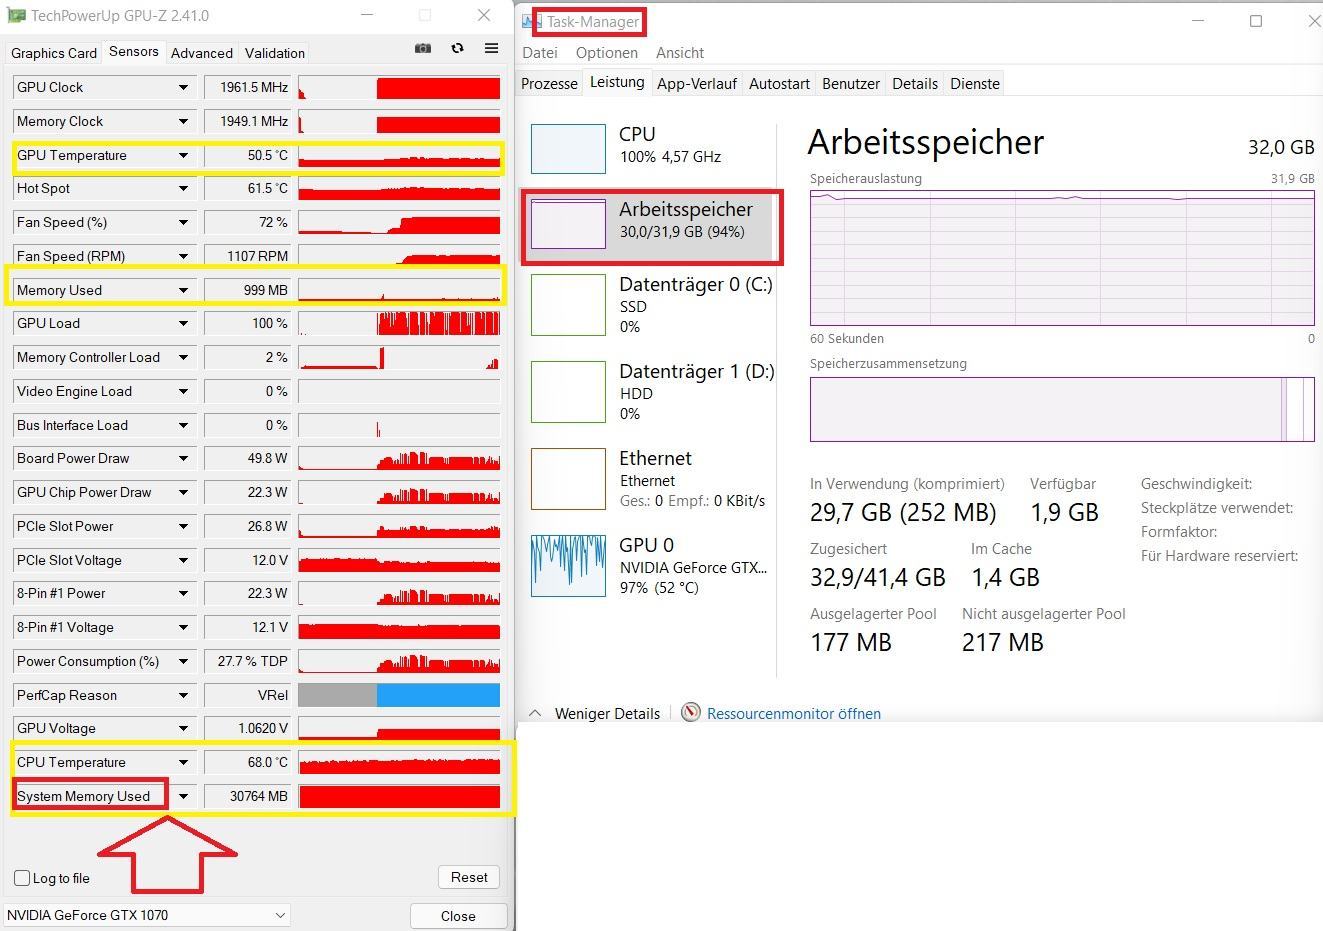Open the Ressourcenmonitor öffnen link
The width and height of the screenshot is (1323, 931).
[794, 713]
